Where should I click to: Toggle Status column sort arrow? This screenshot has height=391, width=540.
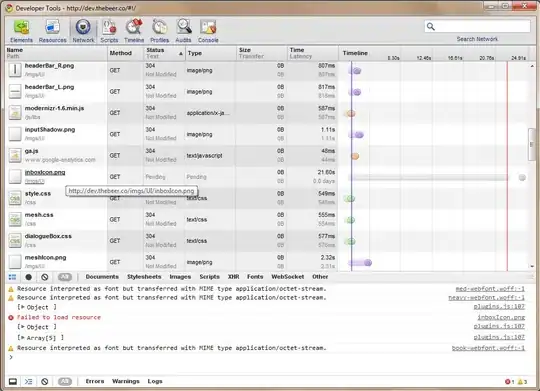(180, 54)
